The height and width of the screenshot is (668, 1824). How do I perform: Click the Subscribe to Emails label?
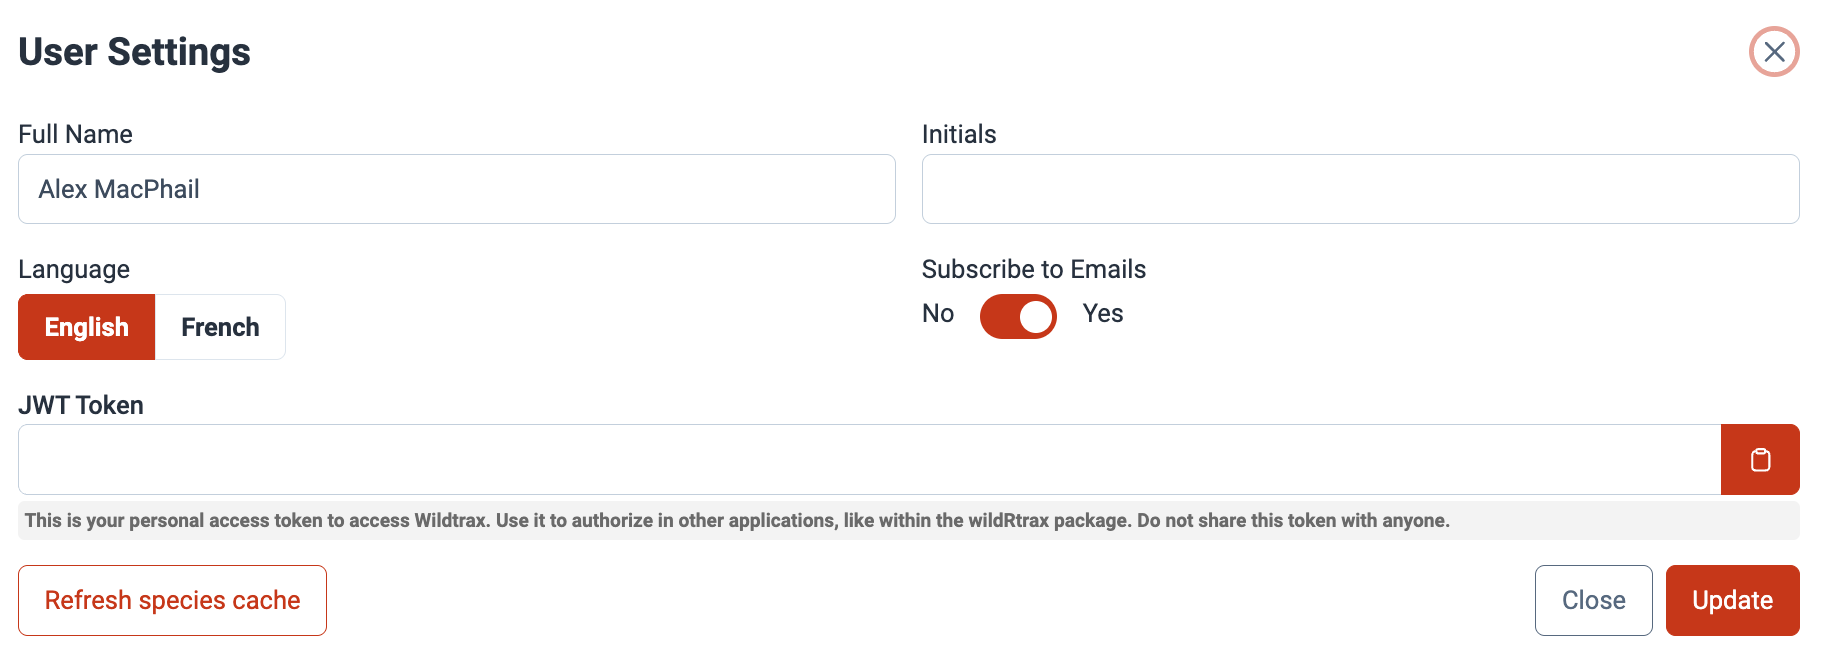[1034, 269]
